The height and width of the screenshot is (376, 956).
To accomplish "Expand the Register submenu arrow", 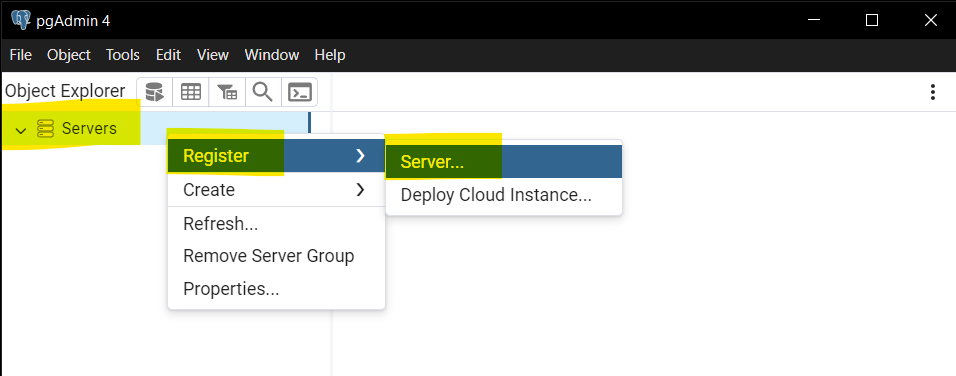I will [x=360, y=156].
